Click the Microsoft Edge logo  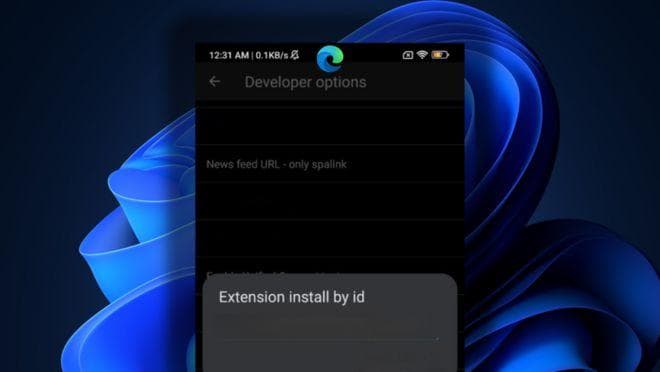tap(330, 59)
